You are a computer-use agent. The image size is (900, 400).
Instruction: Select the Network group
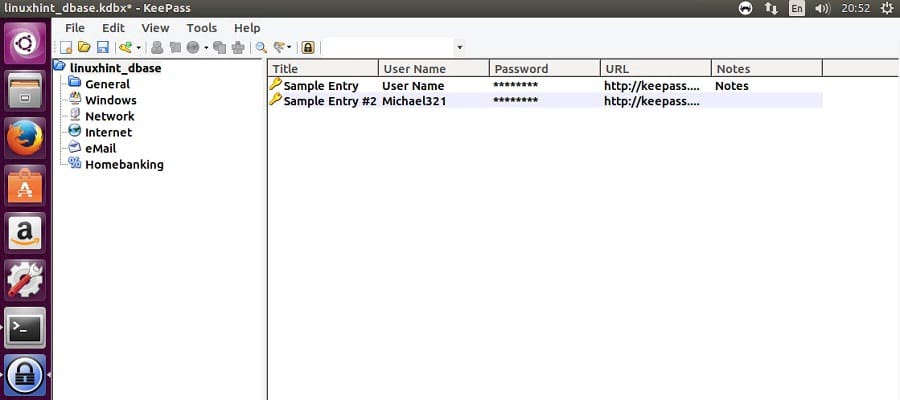tap(110, 116)
